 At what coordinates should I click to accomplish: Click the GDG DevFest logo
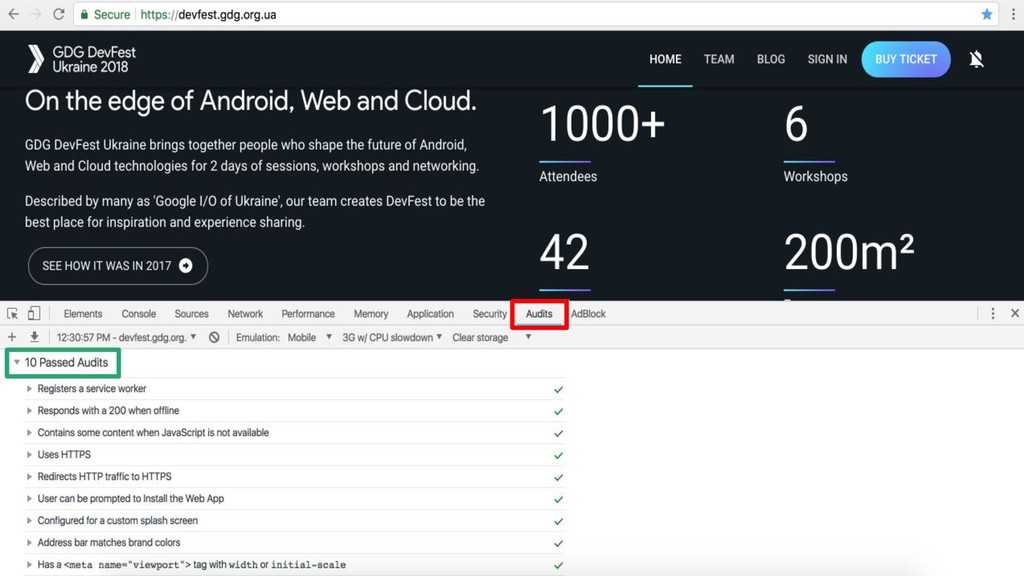[82, 59]
